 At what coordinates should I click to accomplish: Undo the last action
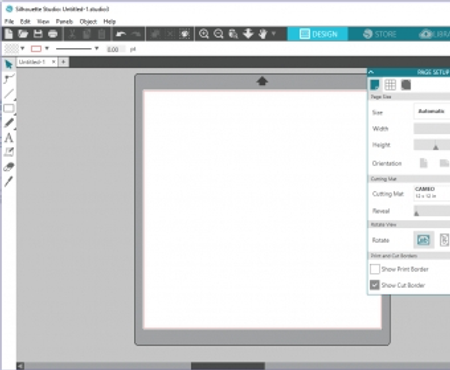tap(121, 34)
